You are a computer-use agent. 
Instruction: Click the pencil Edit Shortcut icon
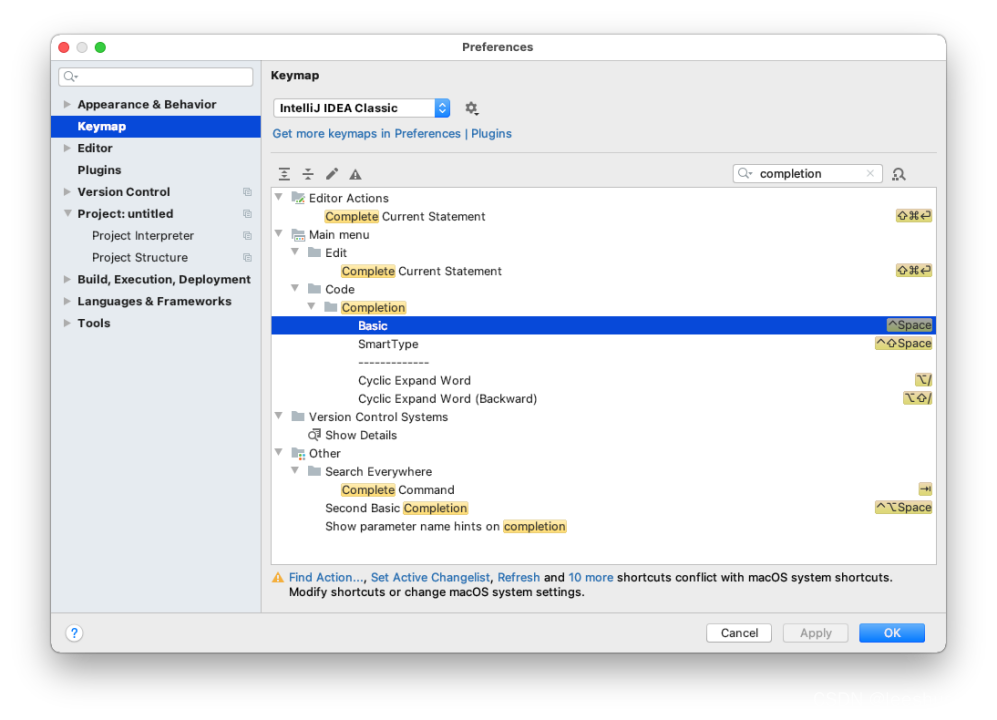click(332, 174)
